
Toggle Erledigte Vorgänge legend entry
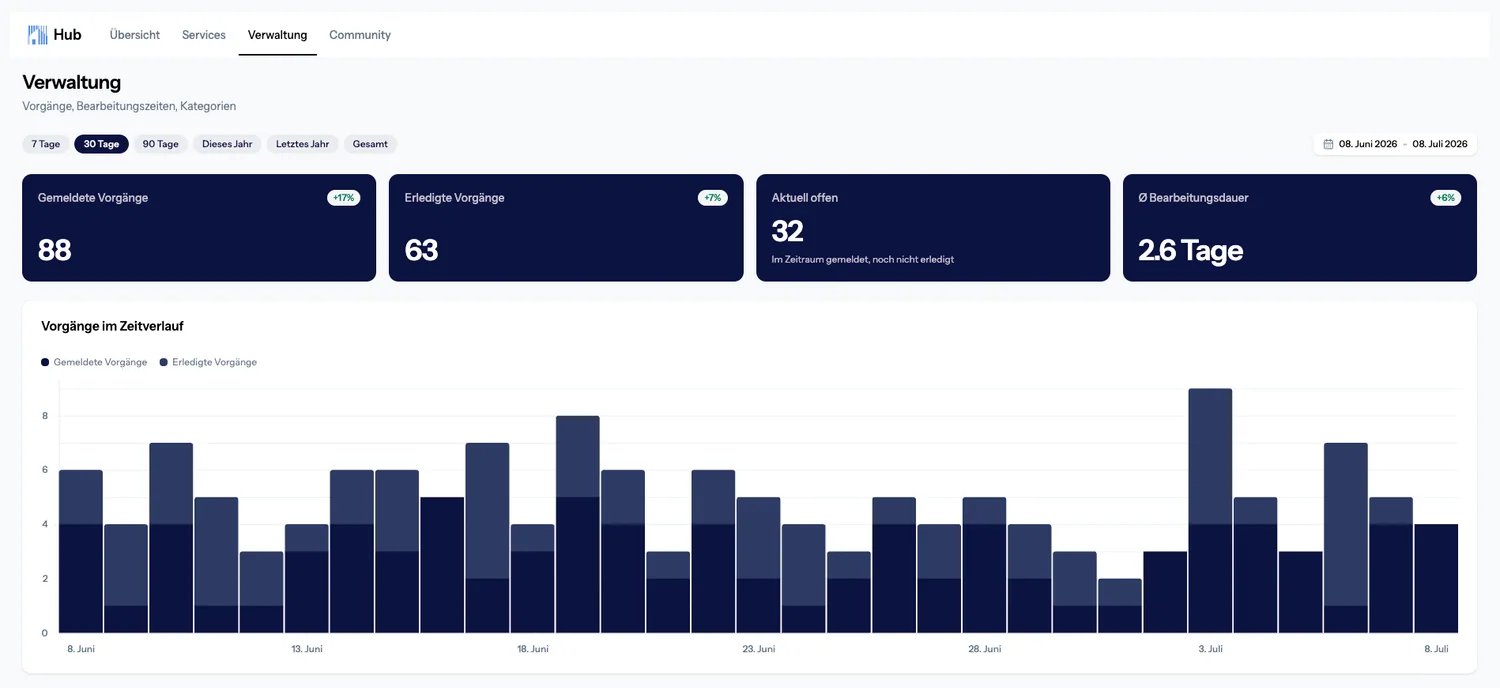tap(208, 362)
